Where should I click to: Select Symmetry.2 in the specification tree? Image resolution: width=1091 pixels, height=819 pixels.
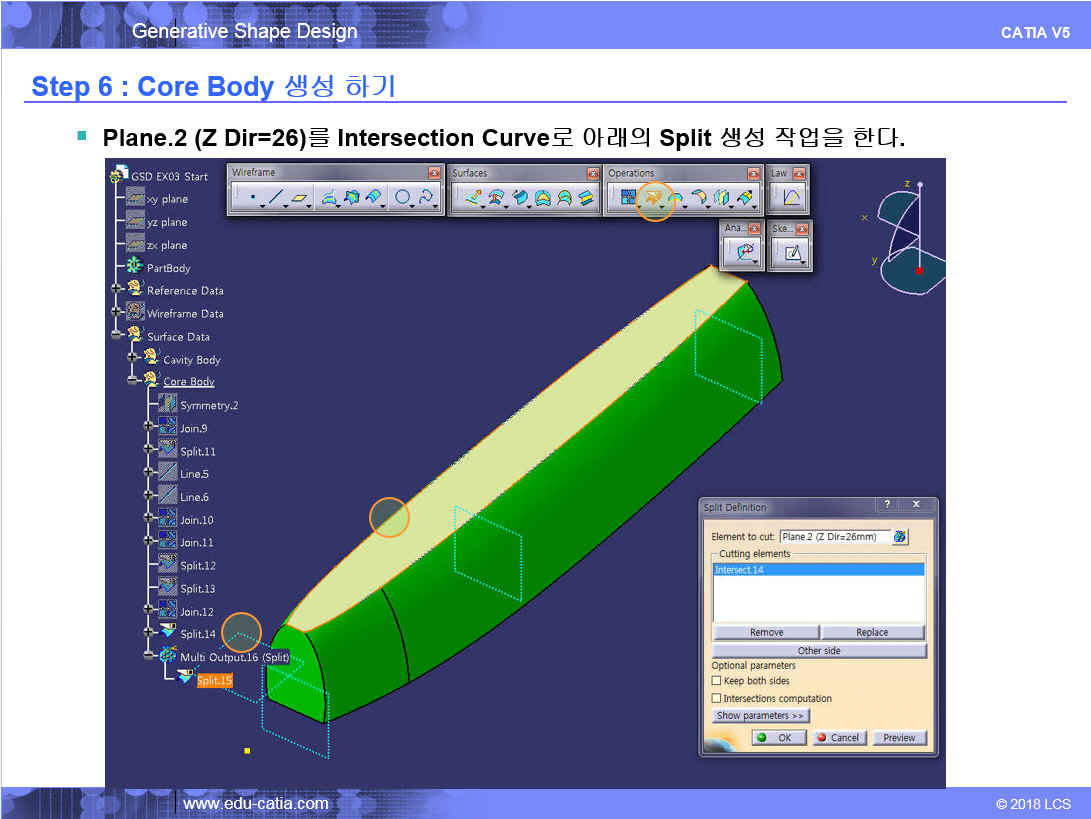(208, 405)
